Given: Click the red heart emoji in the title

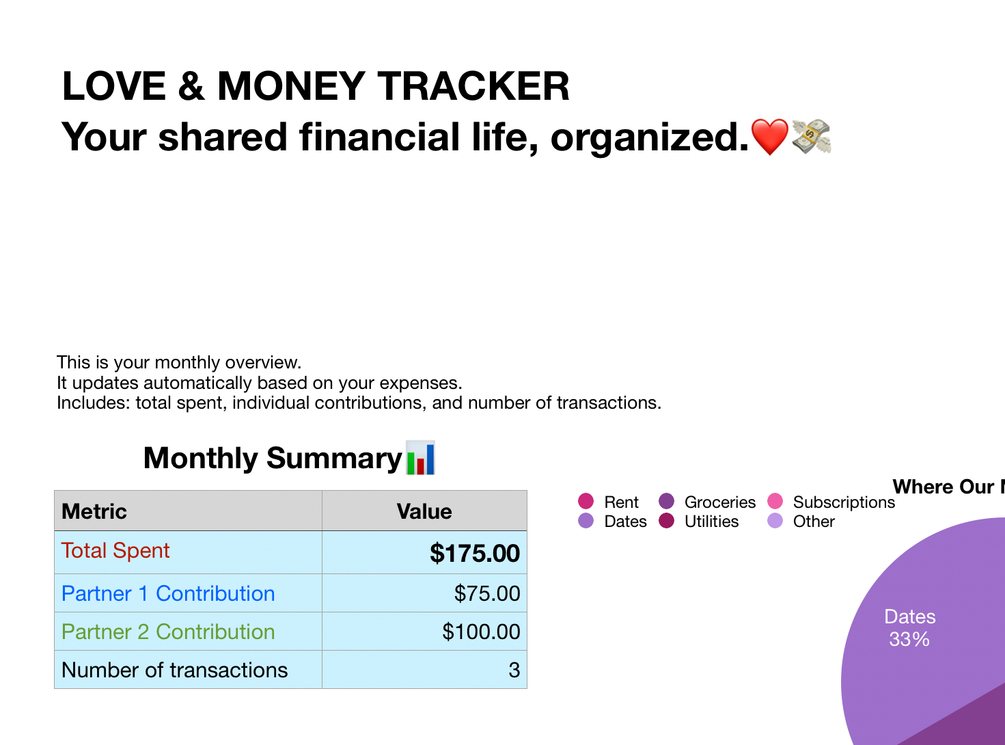Looking at the screenshot, I should tap(769, 137).
